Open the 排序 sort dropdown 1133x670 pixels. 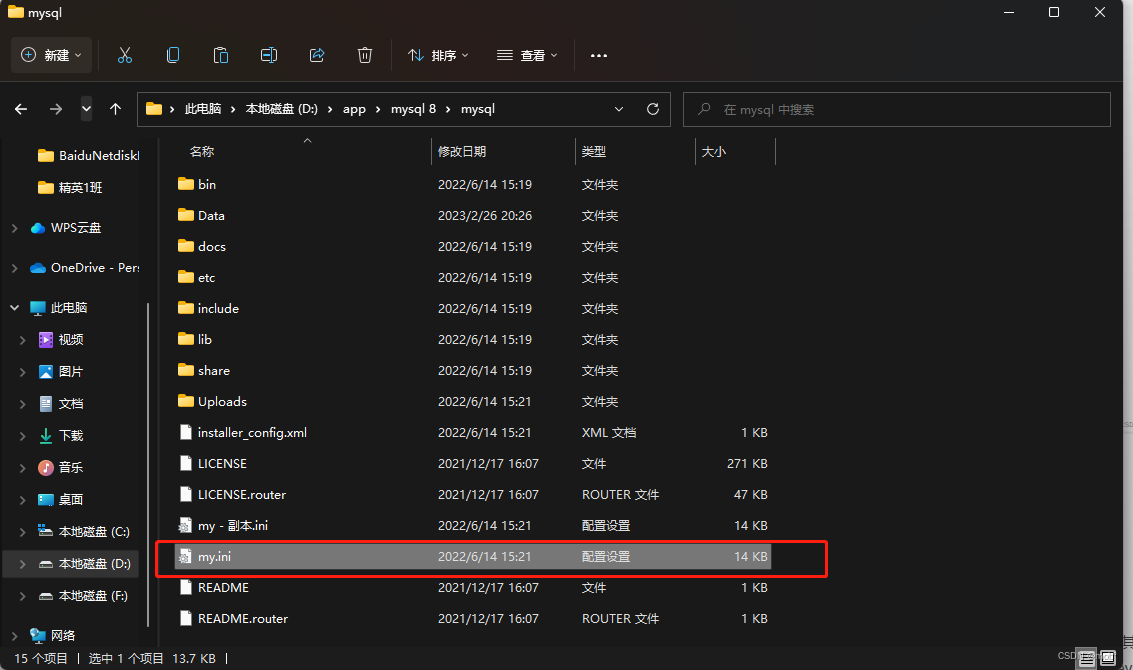pyautogui.click(x=438, y=55)
